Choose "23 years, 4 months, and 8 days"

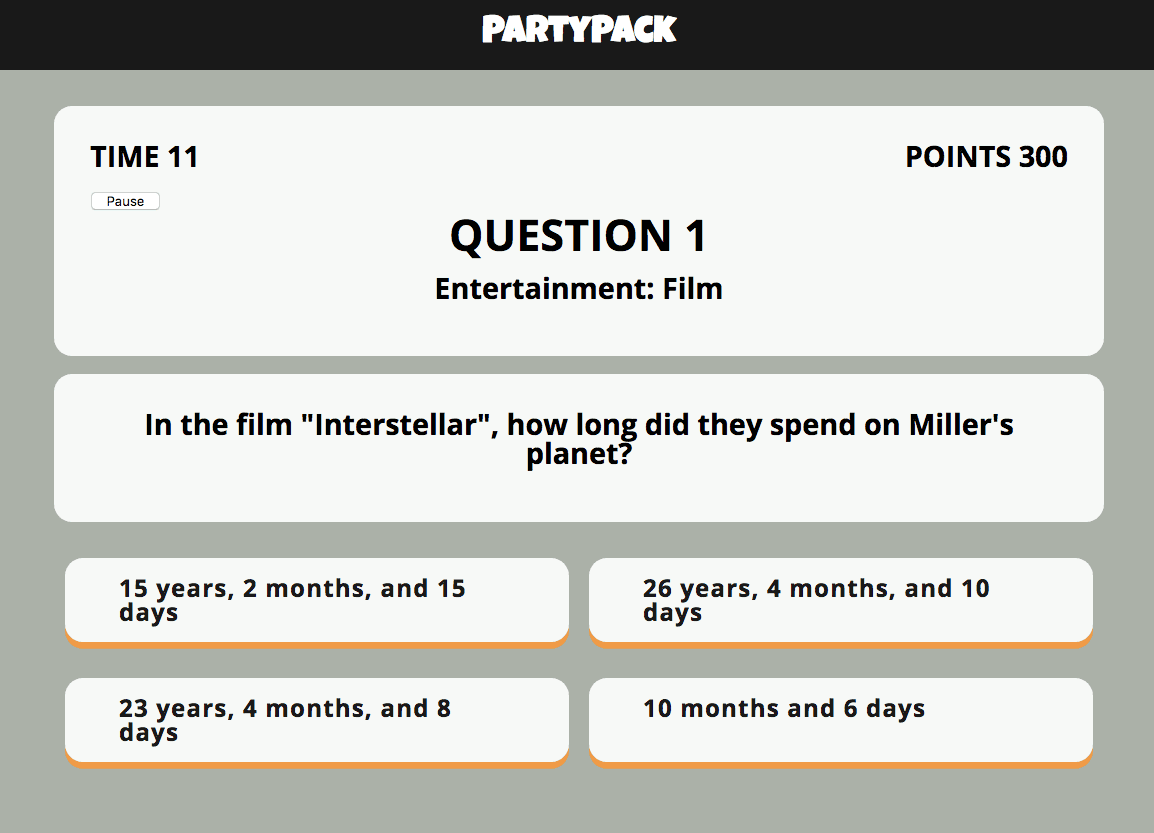[316, 720]
